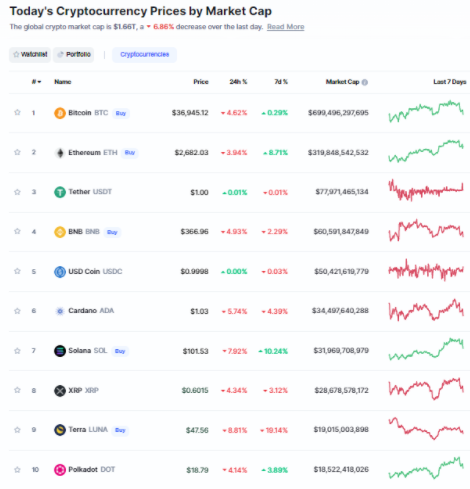Screen dimensions: 470x489
Task: Click the XRP black logo icon
Action: tap(60, 390)
